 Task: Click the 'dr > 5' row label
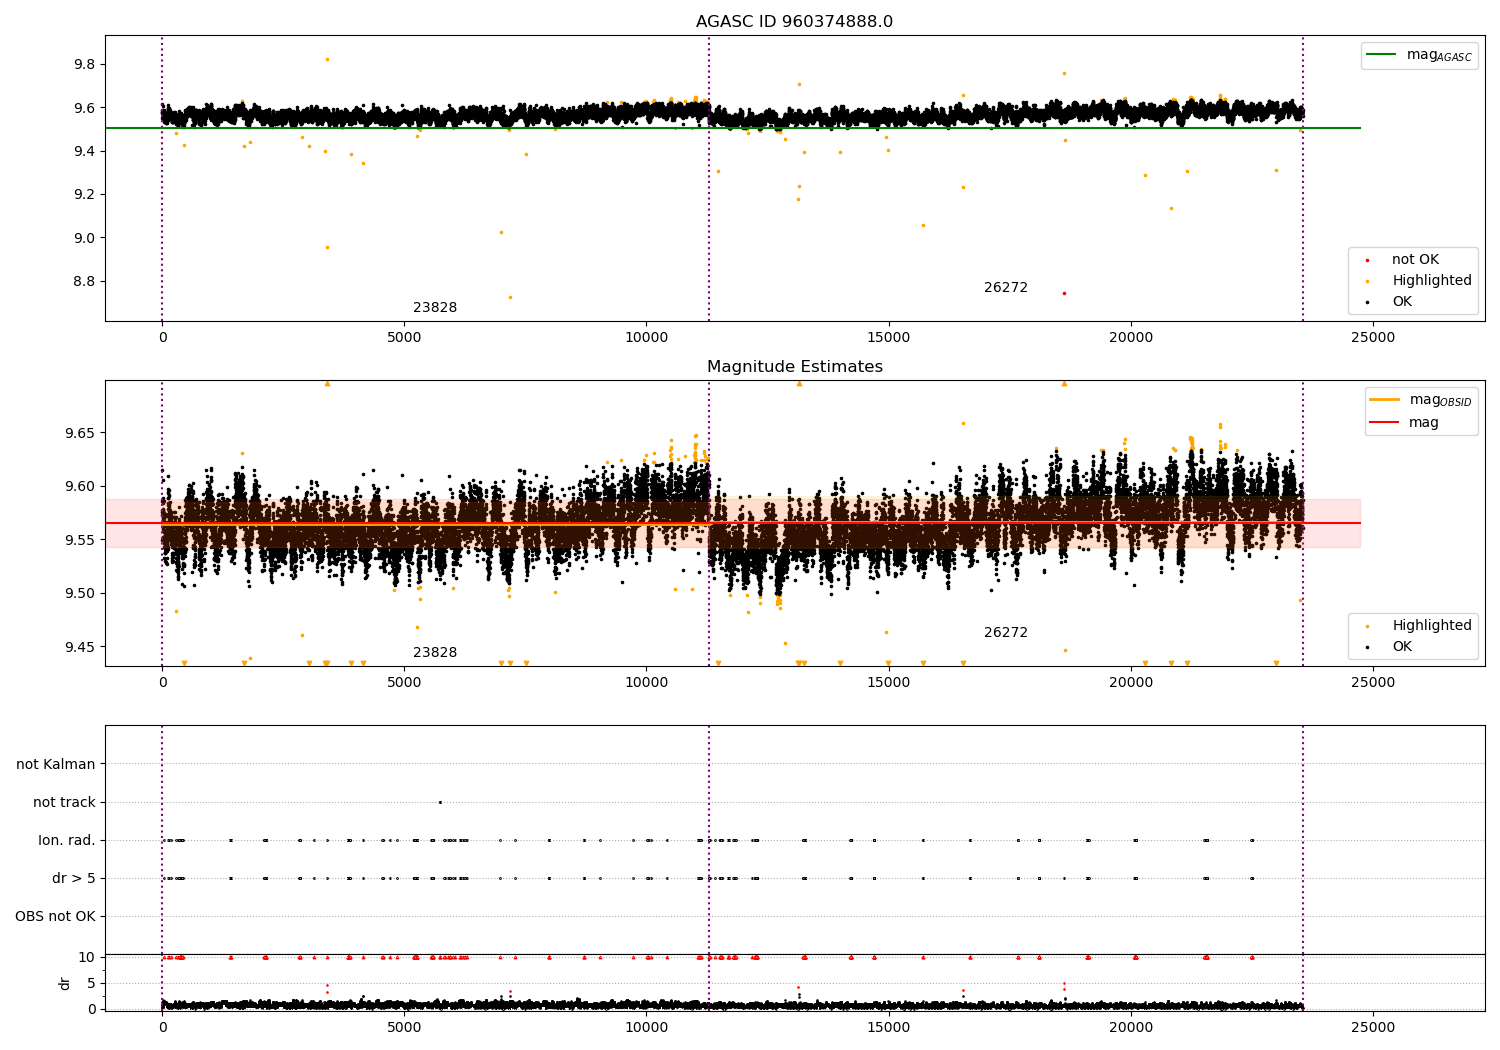pos(74,879)
